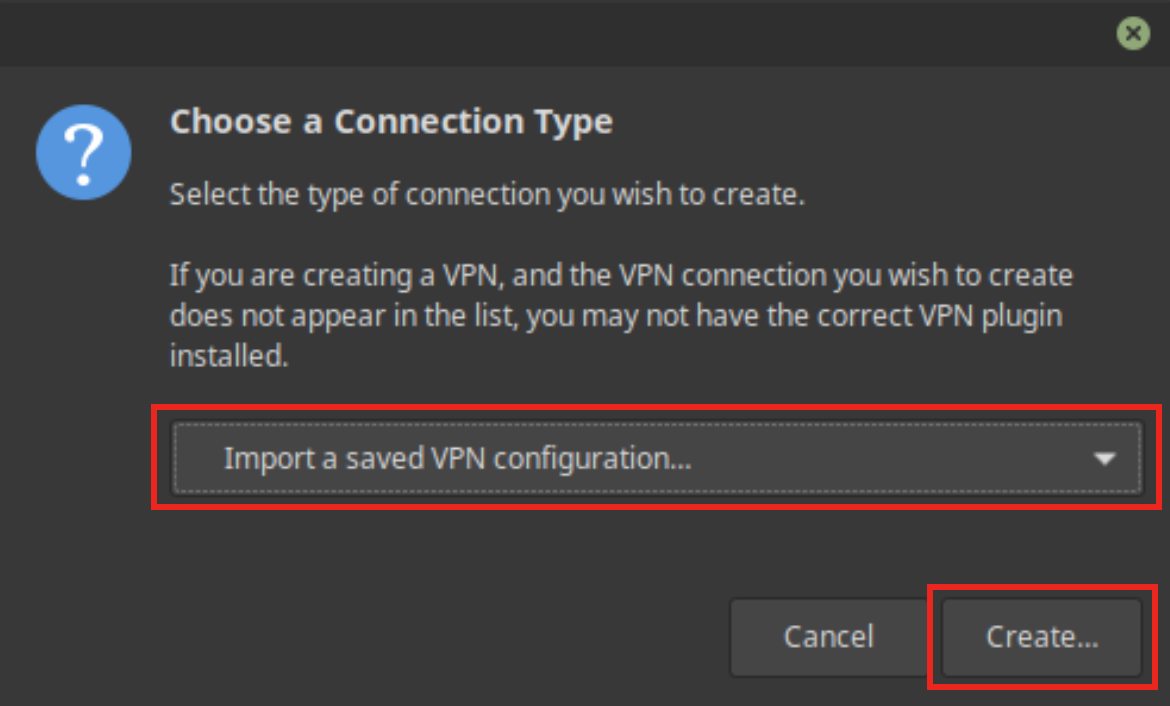Click the empty dark title bar
Image resolution: width=1170 pixels, height=706 pixels.
pyautogui.click(x=550, y=34)
